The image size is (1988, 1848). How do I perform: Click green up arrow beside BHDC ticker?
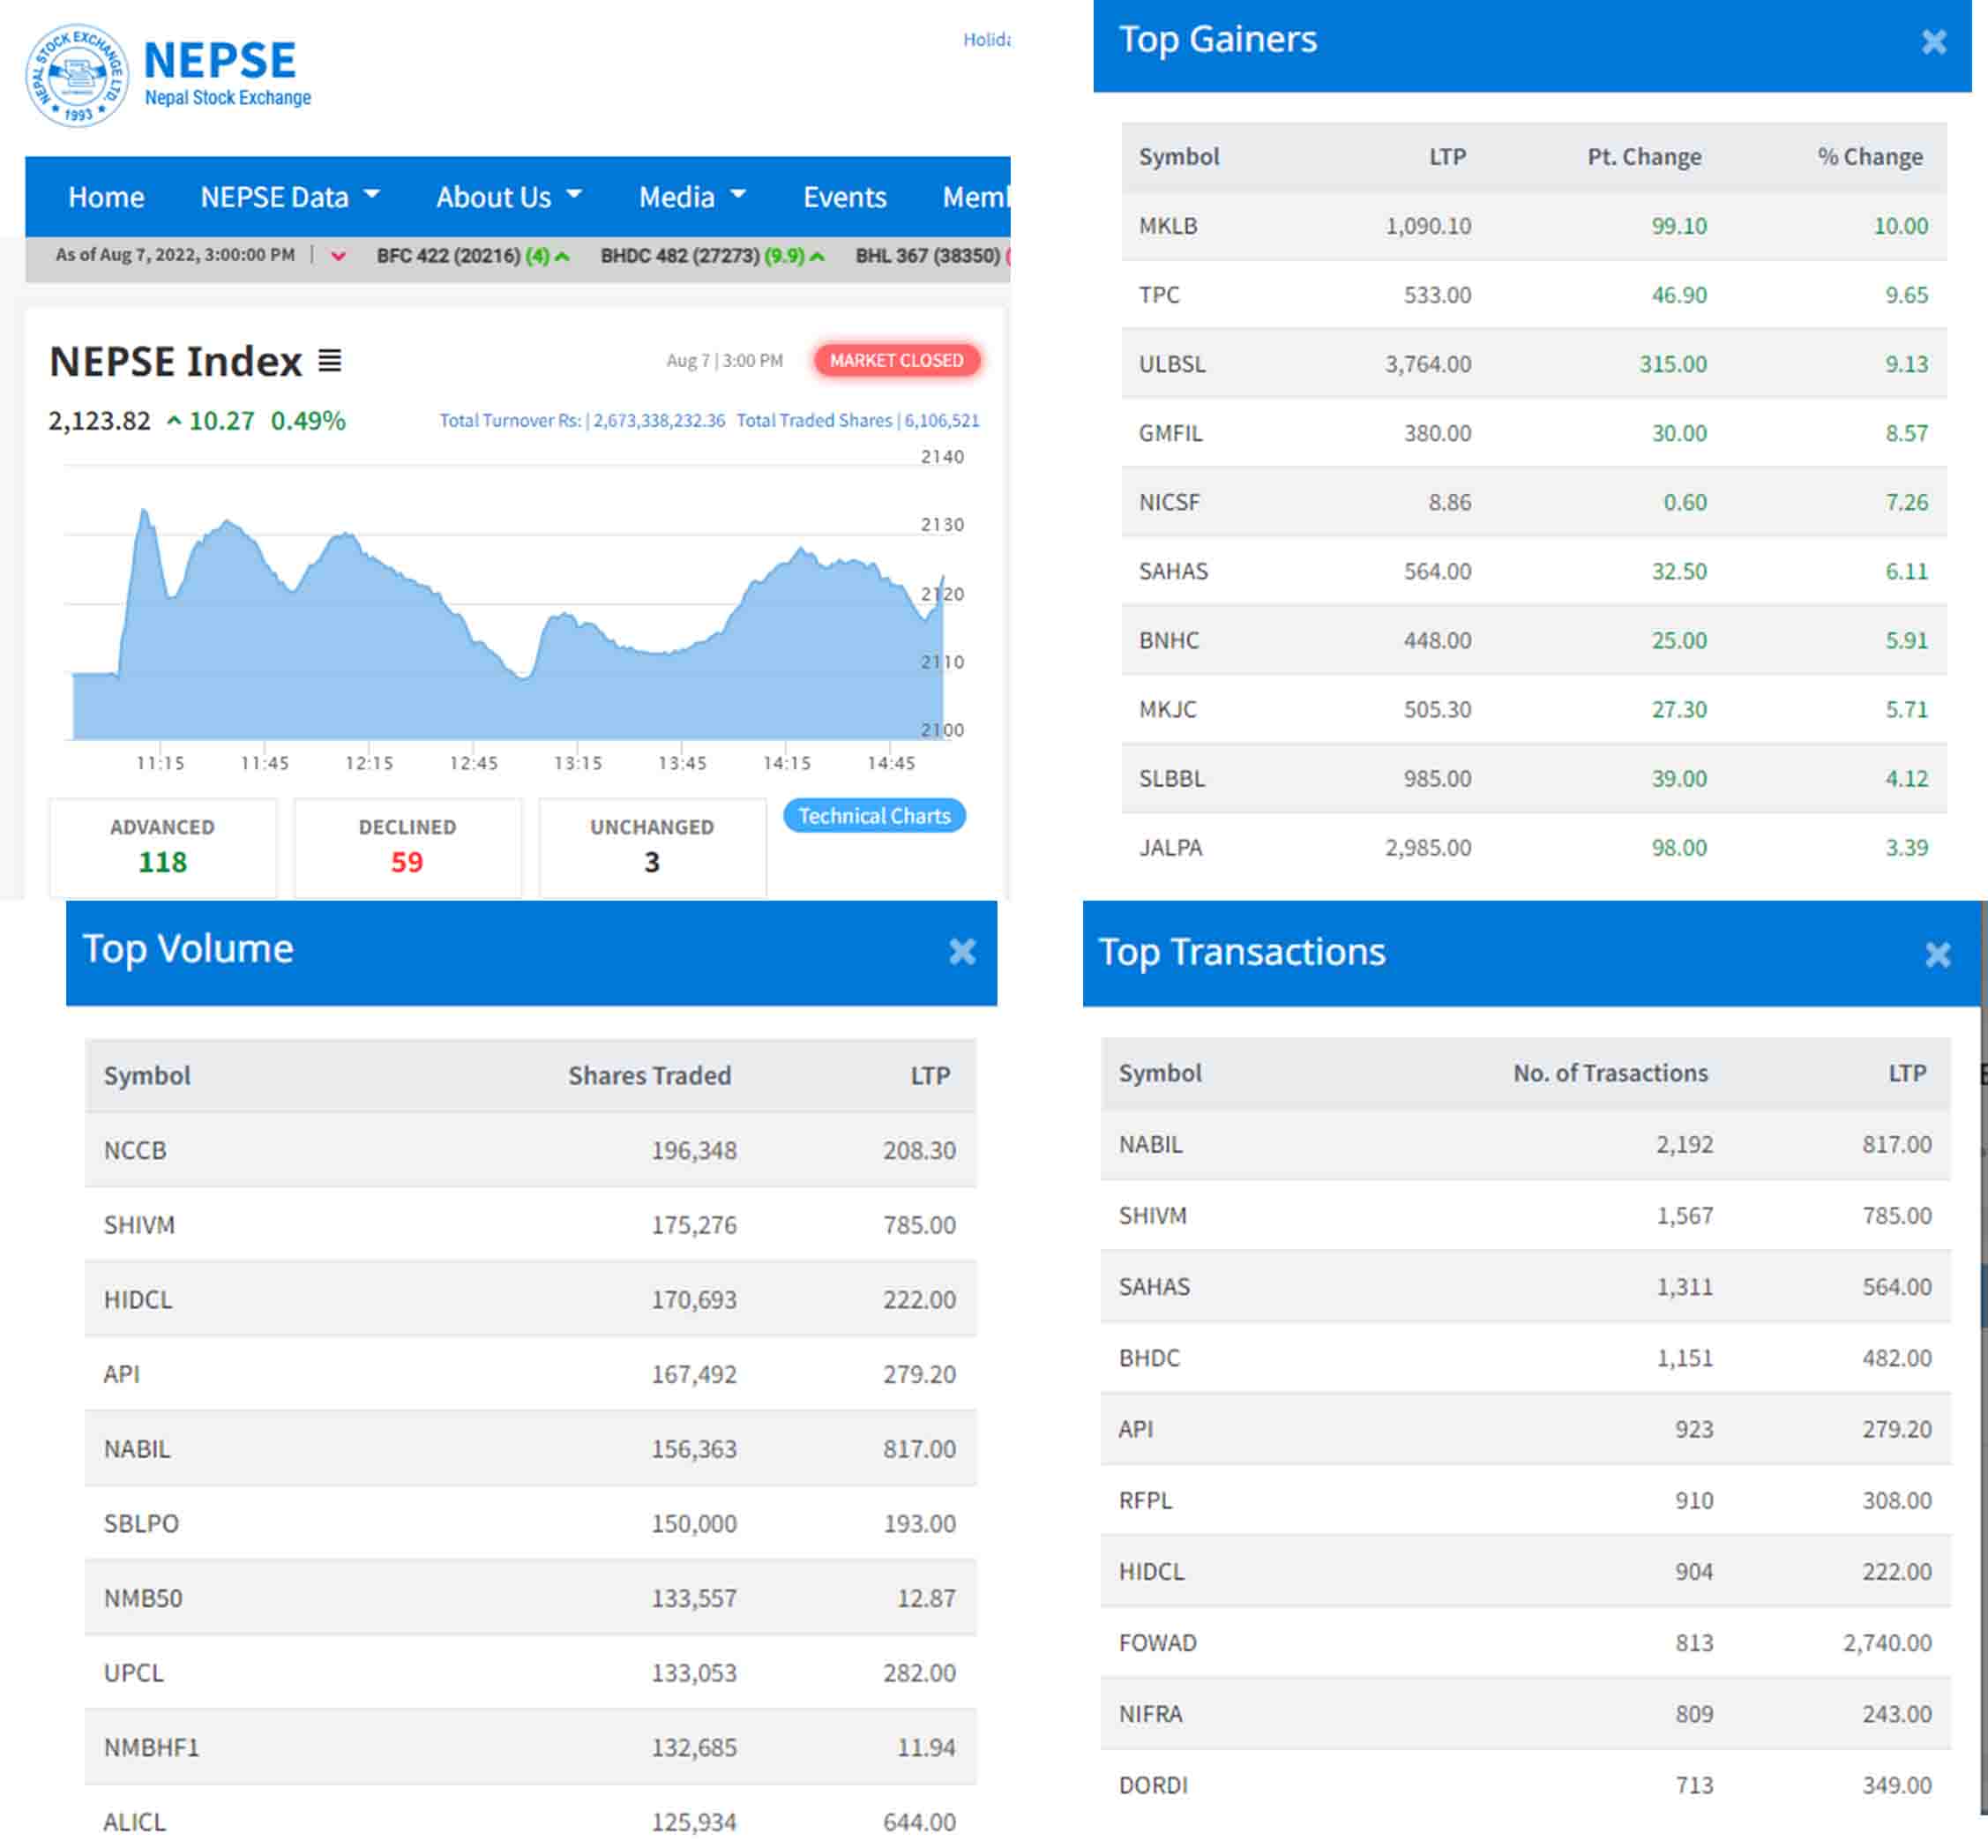pos(818,257)
